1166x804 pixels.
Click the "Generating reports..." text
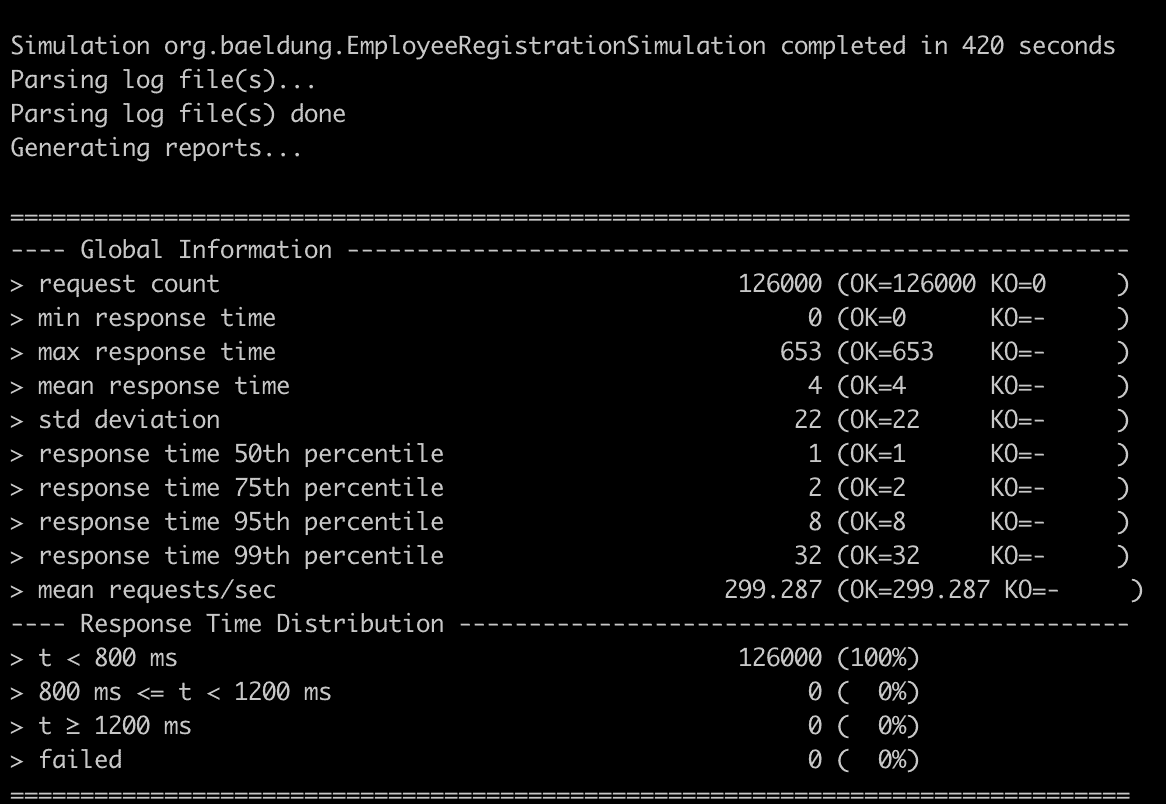click(156, 148)
